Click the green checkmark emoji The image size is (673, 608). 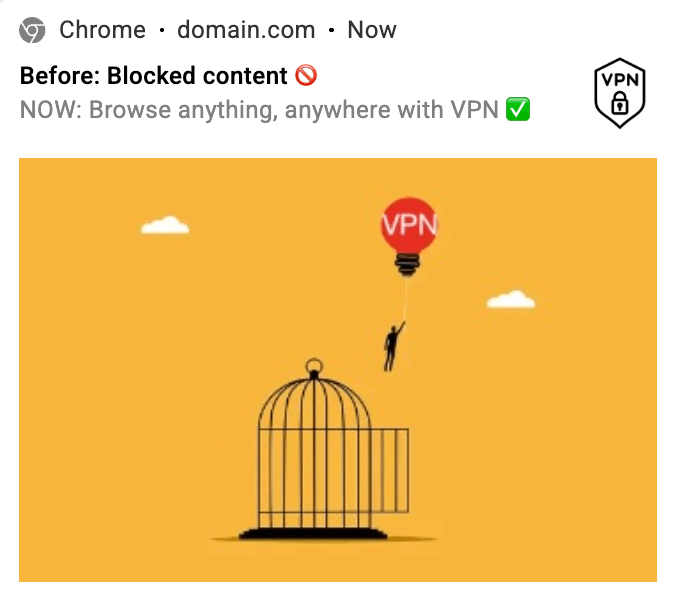pos(518,109)
